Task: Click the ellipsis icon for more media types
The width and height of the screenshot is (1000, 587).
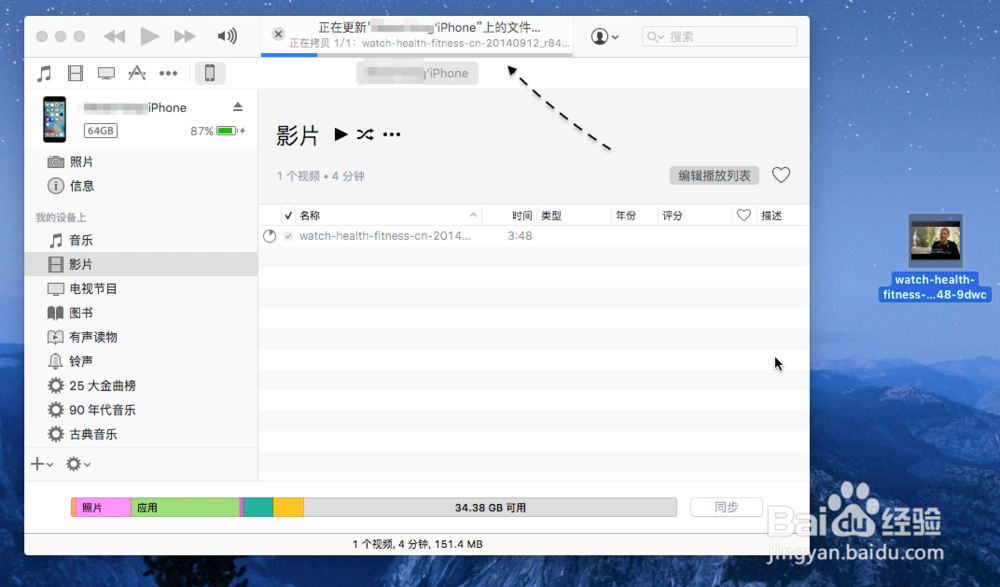Action: pyautogui.click(x=168, y=73)
